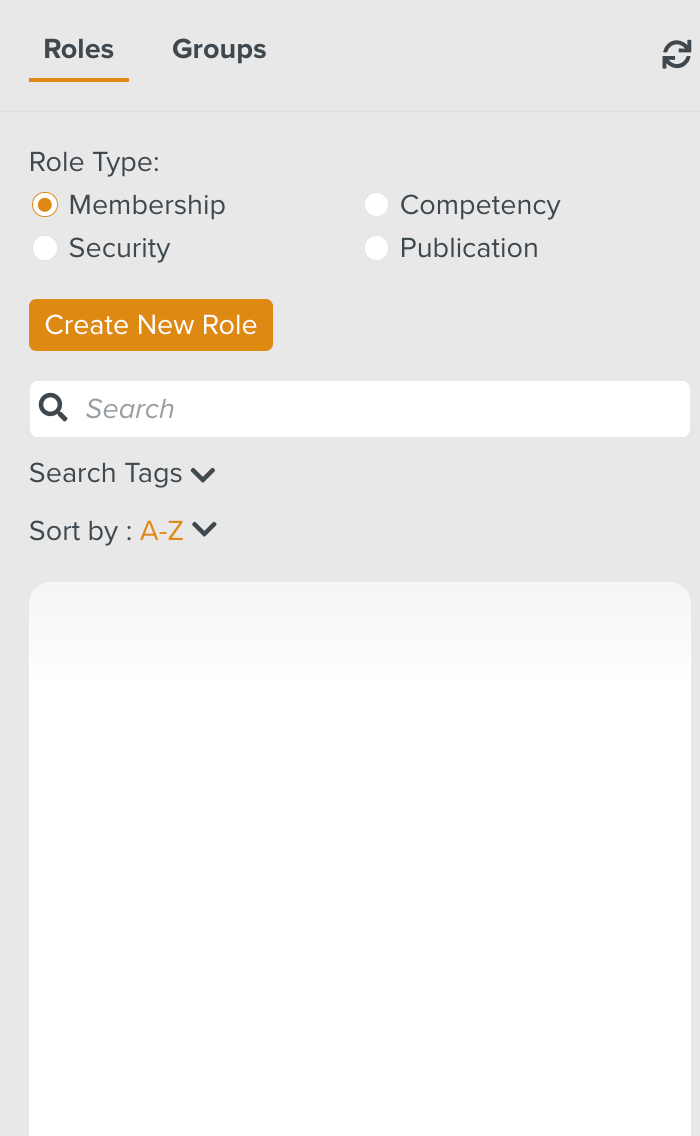Open the orange A-Z sort order dropdown
The width and height of the screenshot is (700, 1136).
click(162, 531)
